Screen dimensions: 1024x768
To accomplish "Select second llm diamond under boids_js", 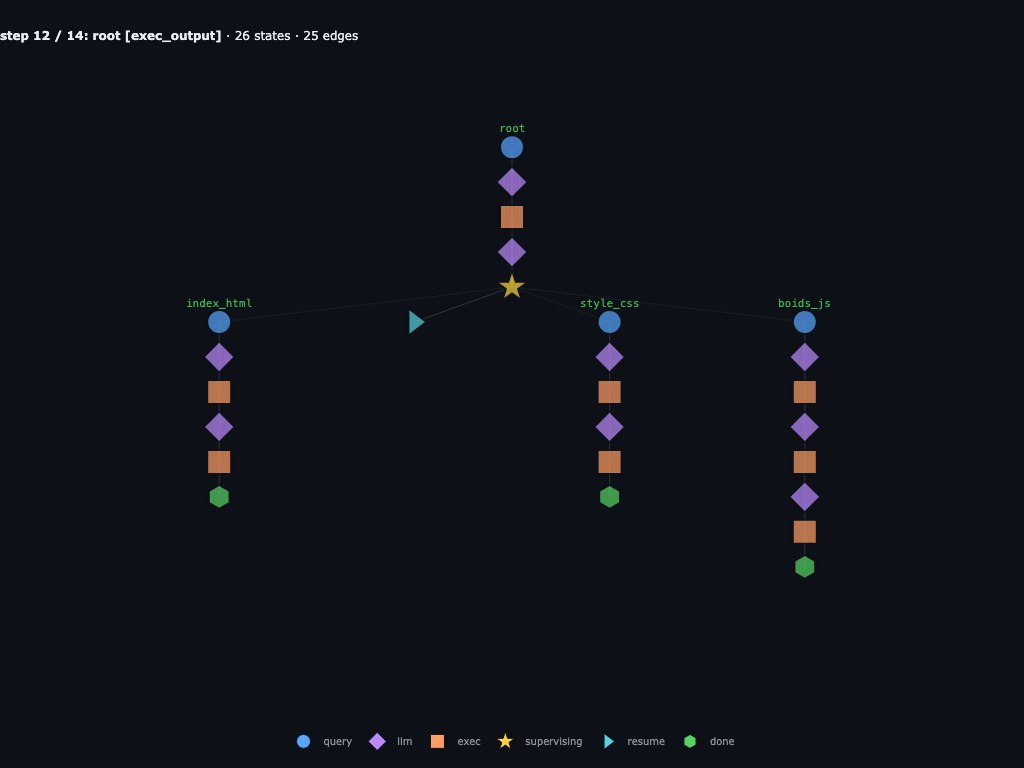I will pyautogui.click(x=805, y=427).
